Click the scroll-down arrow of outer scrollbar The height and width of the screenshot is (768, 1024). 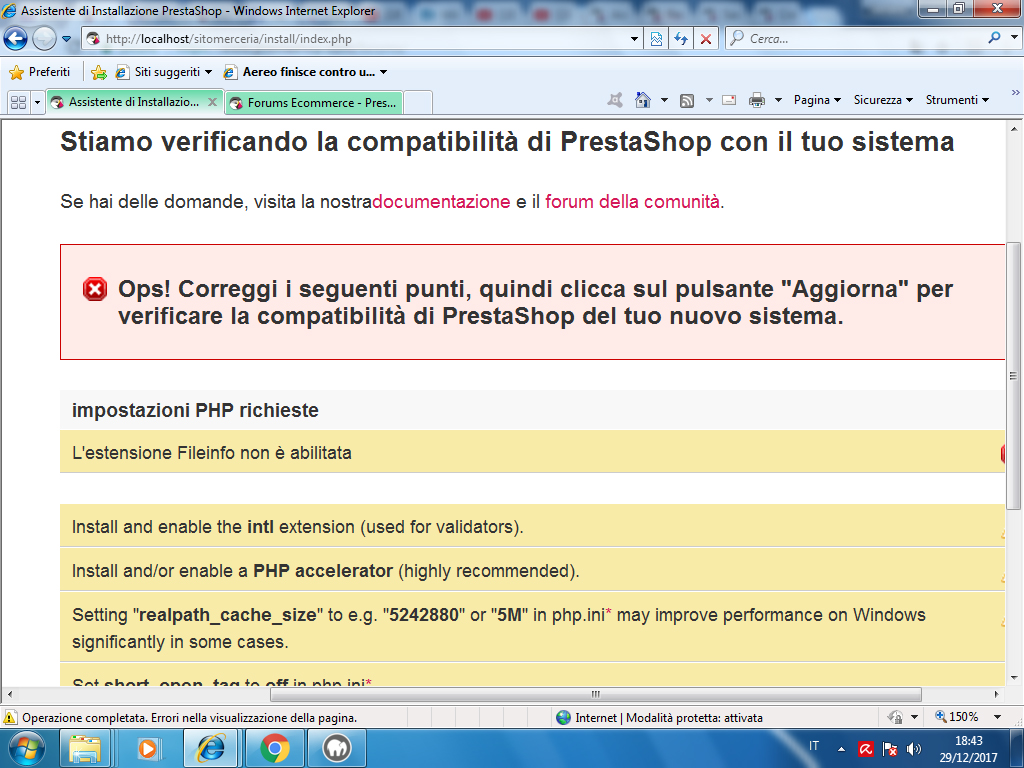tap(1014, 678)
